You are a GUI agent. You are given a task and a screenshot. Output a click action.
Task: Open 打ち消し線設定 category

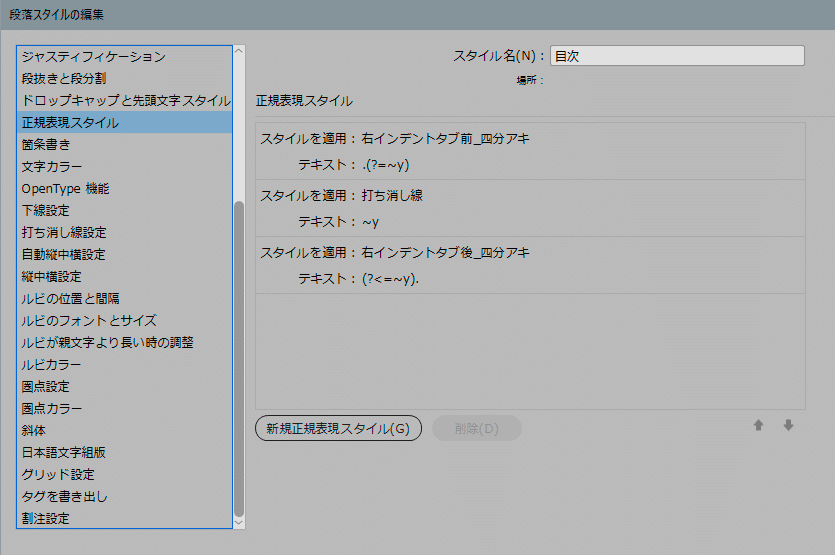124,232
